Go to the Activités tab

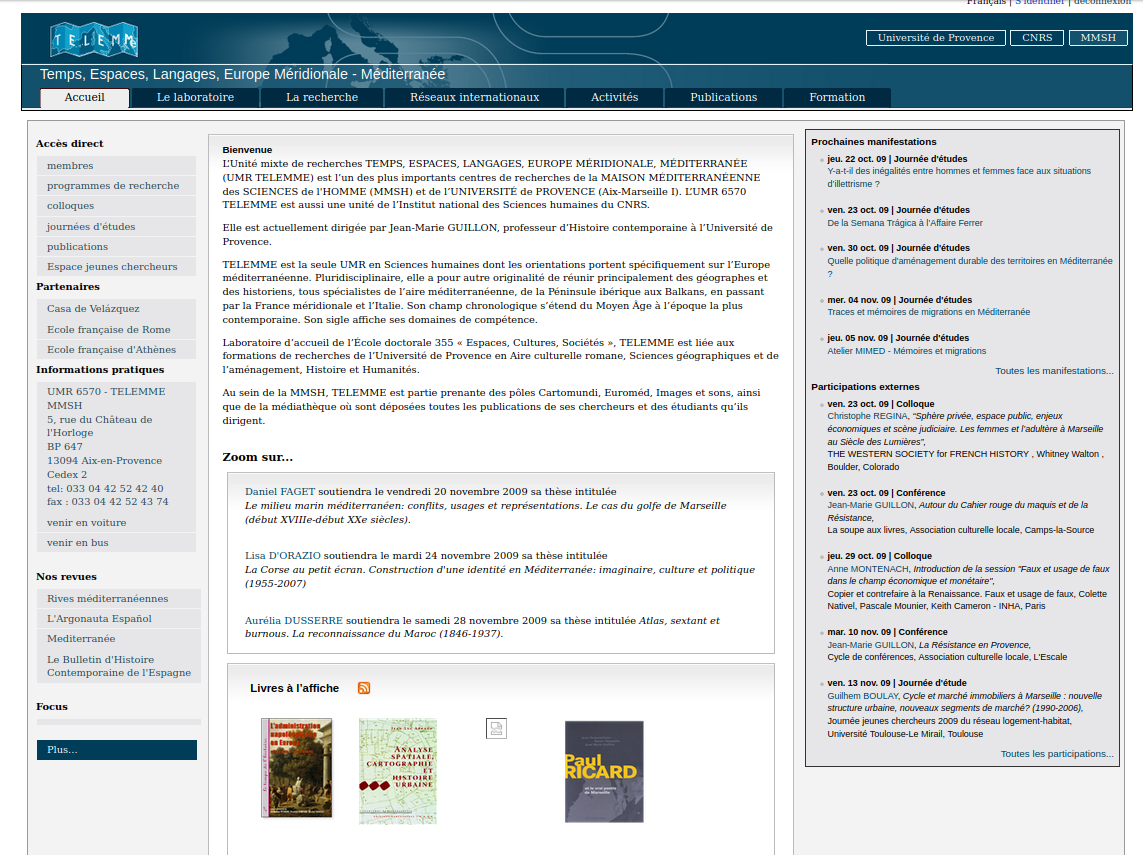[x=615, y=98]
